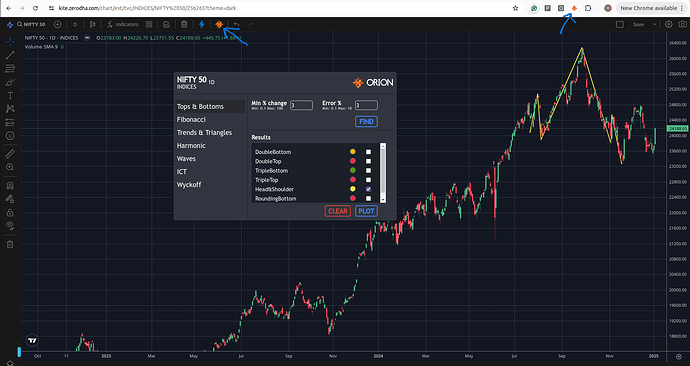This screenshot has width=690, height=366.
Task: Select the Harmonic category
Action: [191, 146]
